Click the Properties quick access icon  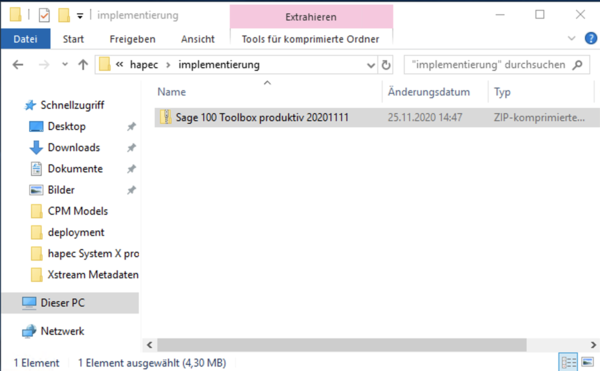(44, 15)
